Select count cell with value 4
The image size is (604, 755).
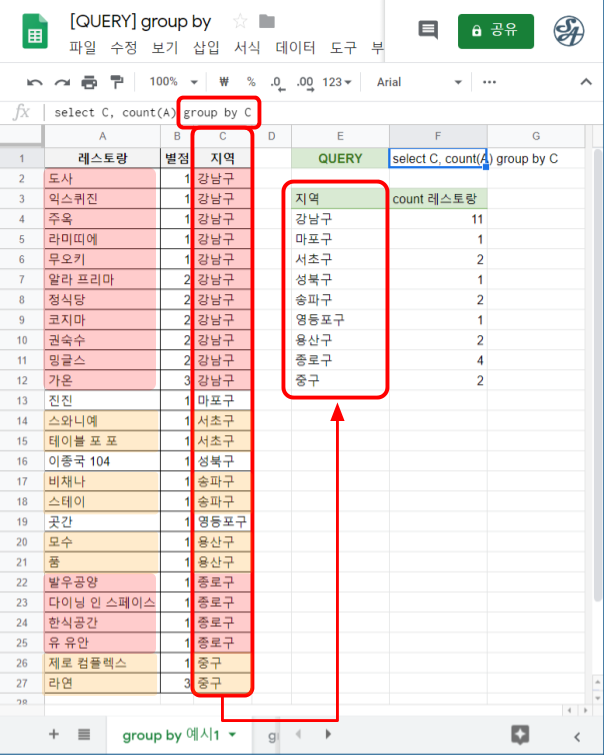tap(437, 360)
